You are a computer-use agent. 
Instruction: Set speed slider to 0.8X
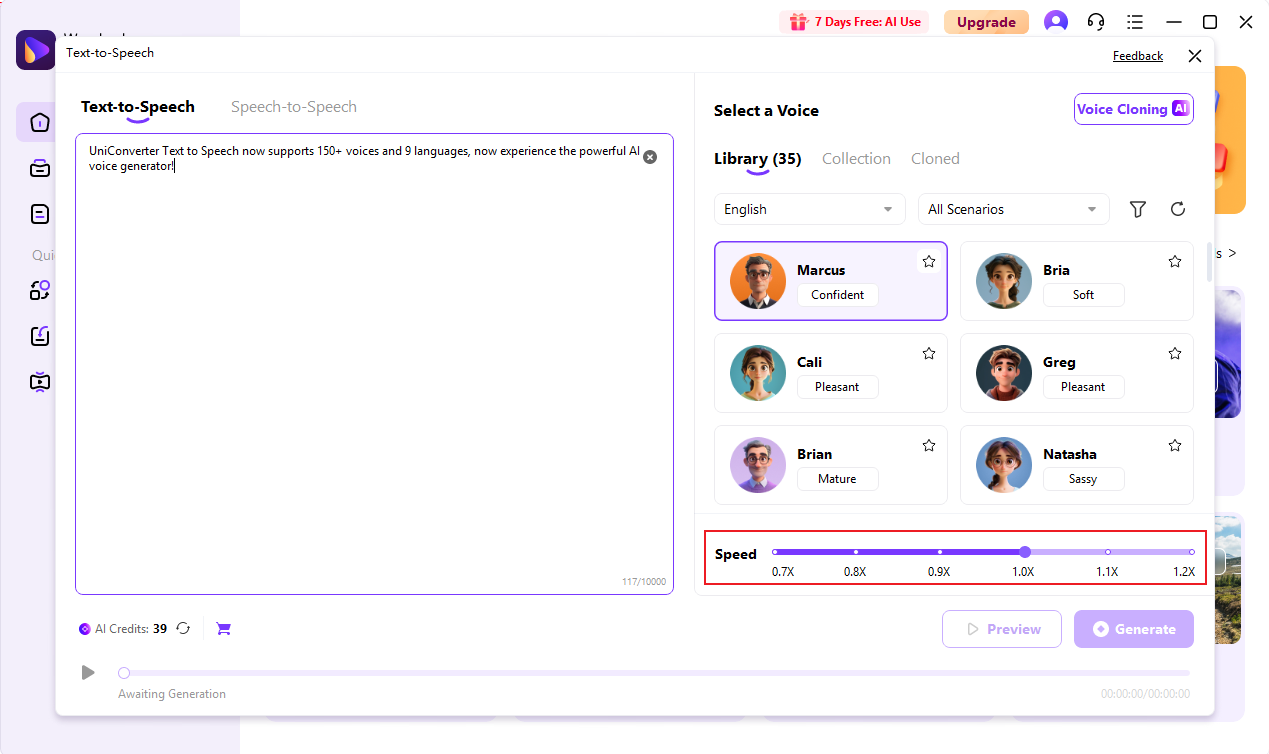pos(856,552)
